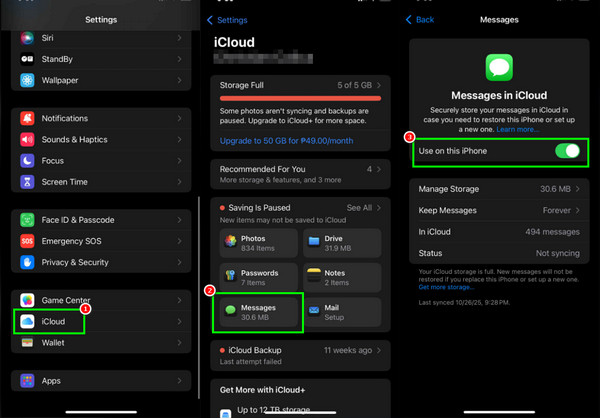Open Emergency SOS settings row
The image size is (600, 418).
[x=101, y=241]
